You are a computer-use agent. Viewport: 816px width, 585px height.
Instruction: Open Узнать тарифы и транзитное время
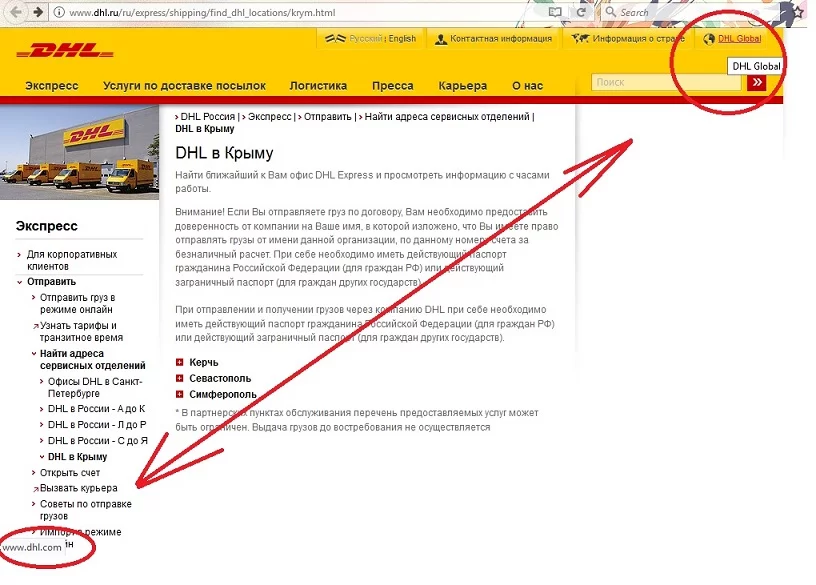(81, 332)
